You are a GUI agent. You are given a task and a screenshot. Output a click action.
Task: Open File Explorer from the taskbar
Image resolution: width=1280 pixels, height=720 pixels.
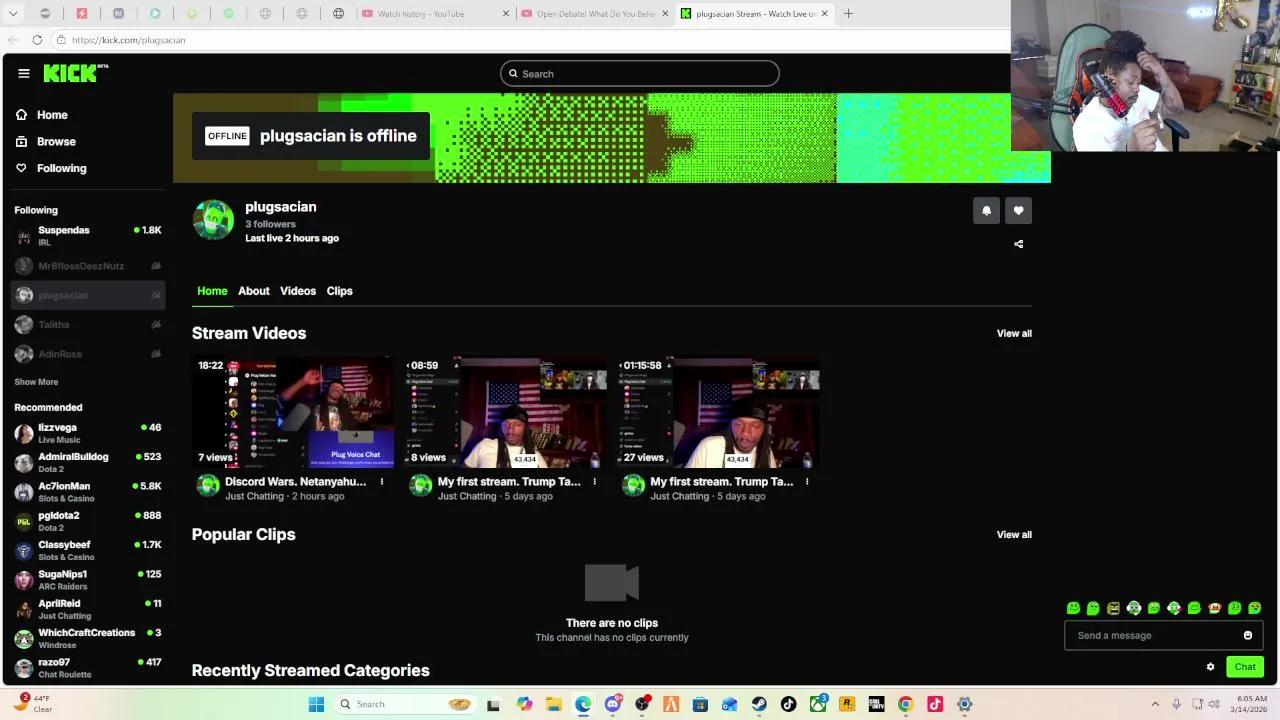(553, 705)
